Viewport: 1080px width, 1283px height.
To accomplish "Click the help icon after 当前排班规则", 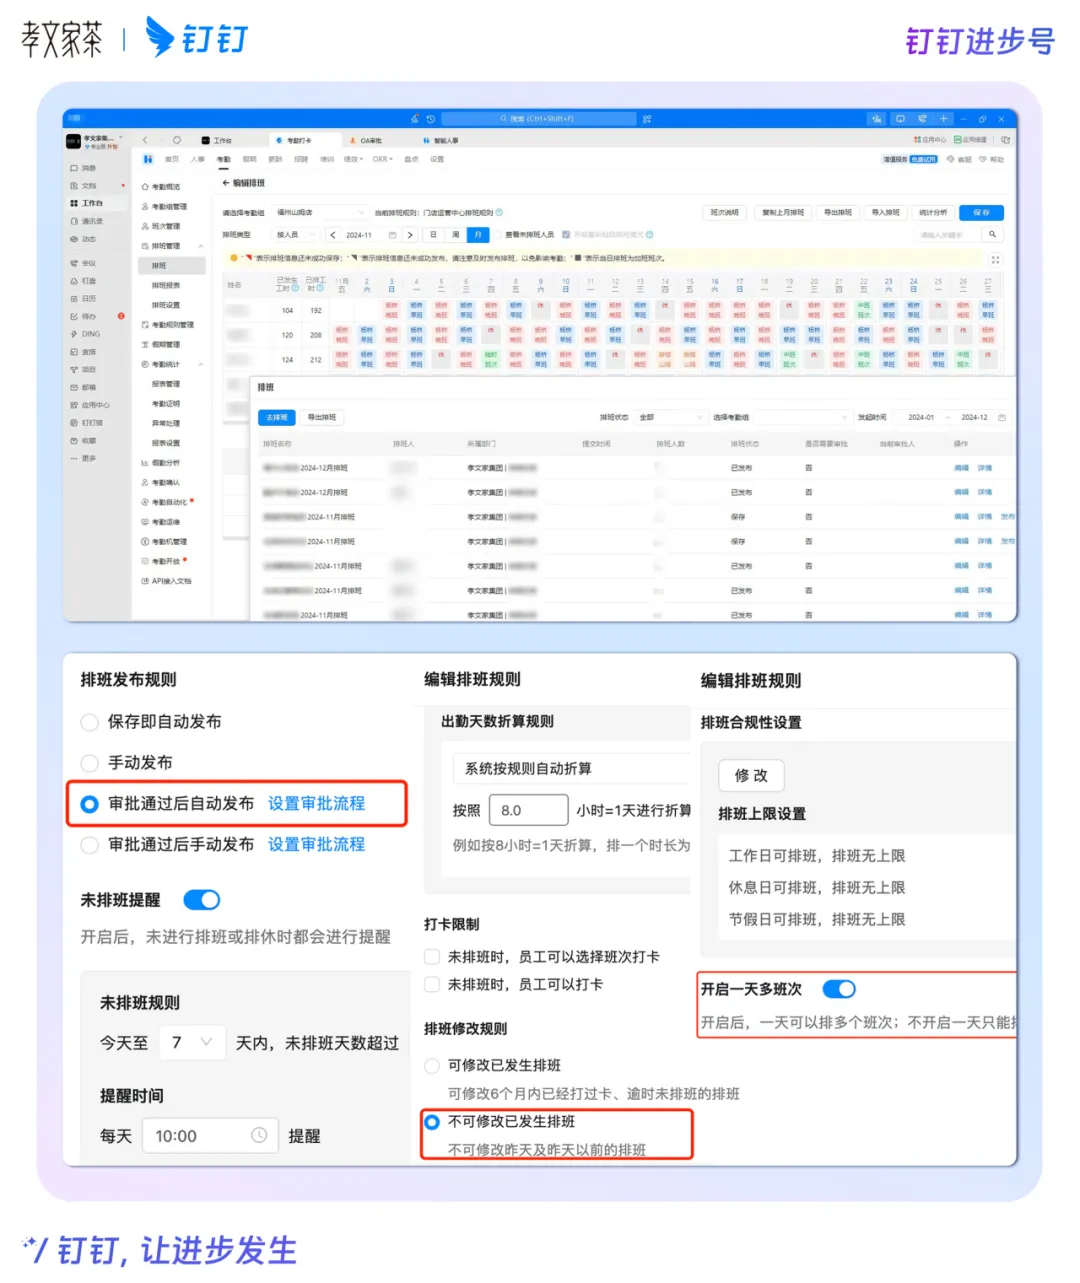I will coord(499,212).
